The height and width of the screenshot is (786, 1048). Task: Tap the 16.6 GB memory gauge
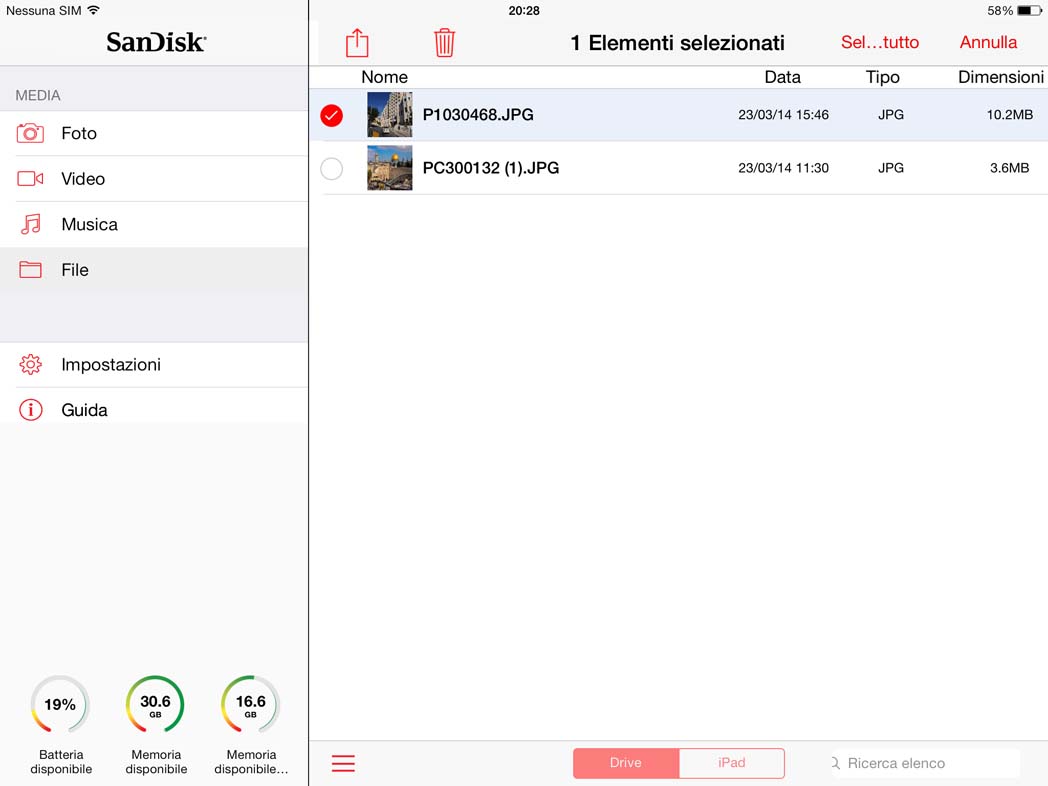251,704
